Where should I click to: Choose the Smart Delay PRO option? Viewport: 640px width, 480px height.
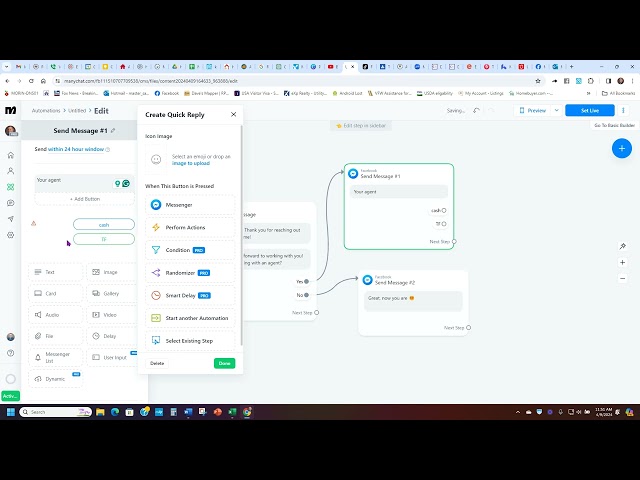point(190,296)
